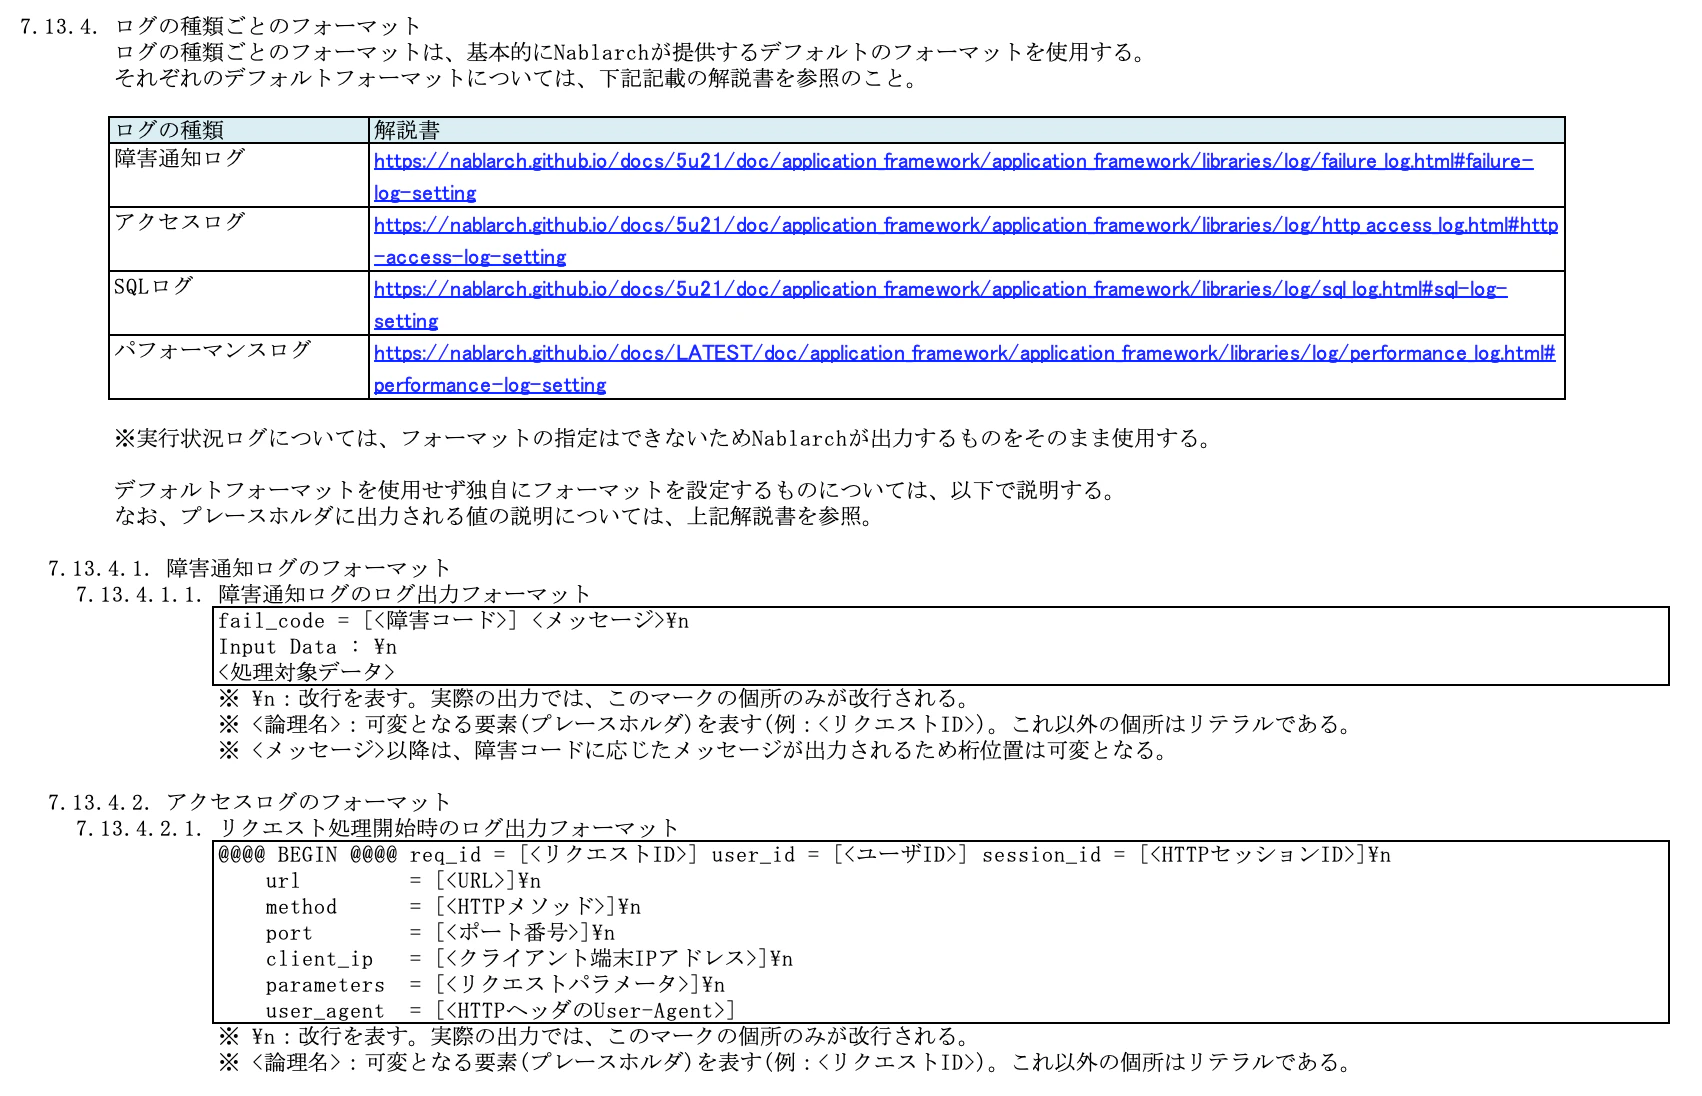1702x1096 pixels.
Task: Click heading 7.13.4.2. アクセスログのフォーマット
Action: click(249, 802)
